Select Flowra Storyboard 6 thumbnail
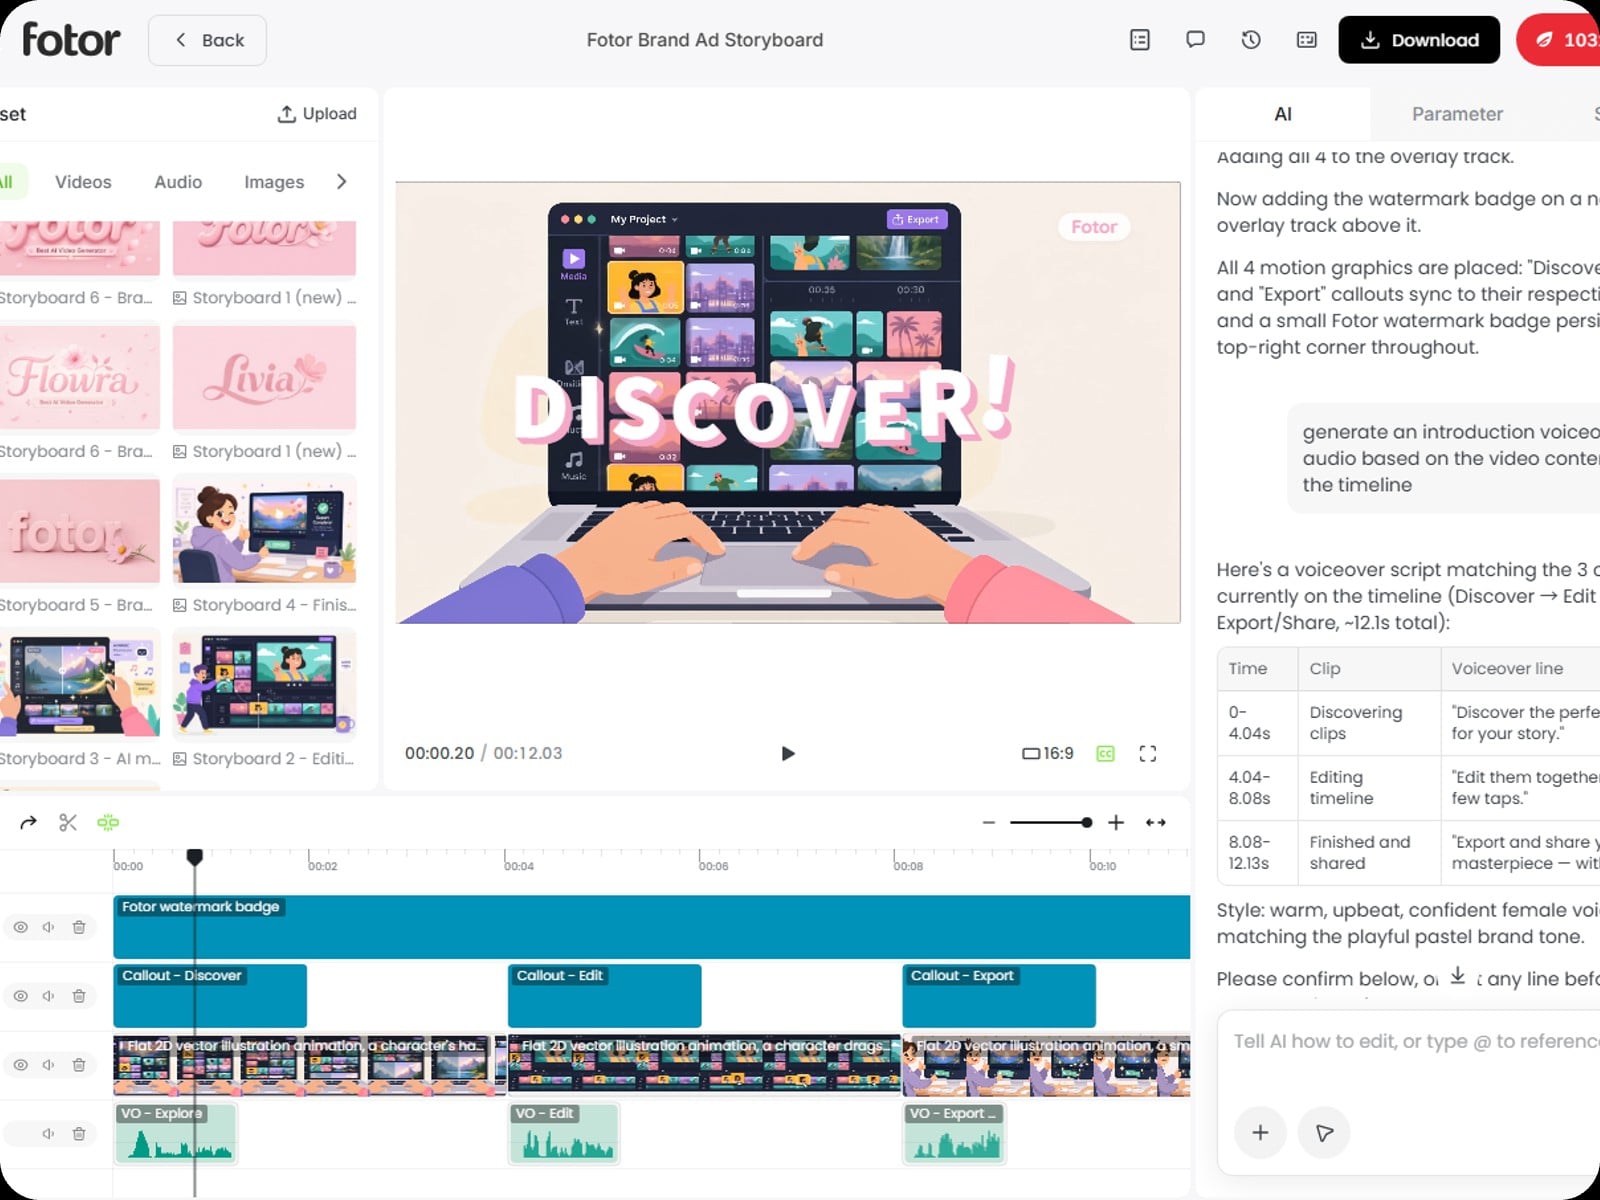The image size is (1600, 1200). pos(78,377)
